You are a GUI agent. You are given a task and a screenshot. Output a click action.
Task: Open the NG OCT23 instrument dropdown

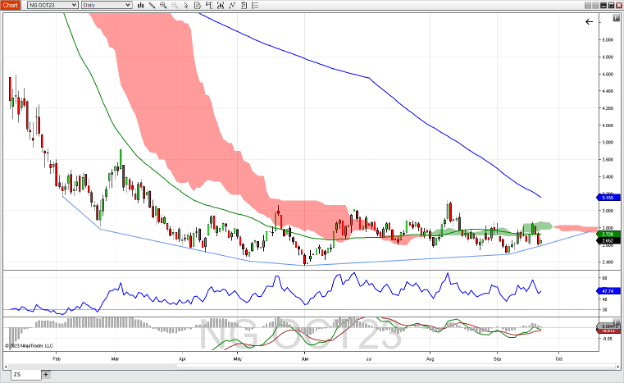(53, 5)
